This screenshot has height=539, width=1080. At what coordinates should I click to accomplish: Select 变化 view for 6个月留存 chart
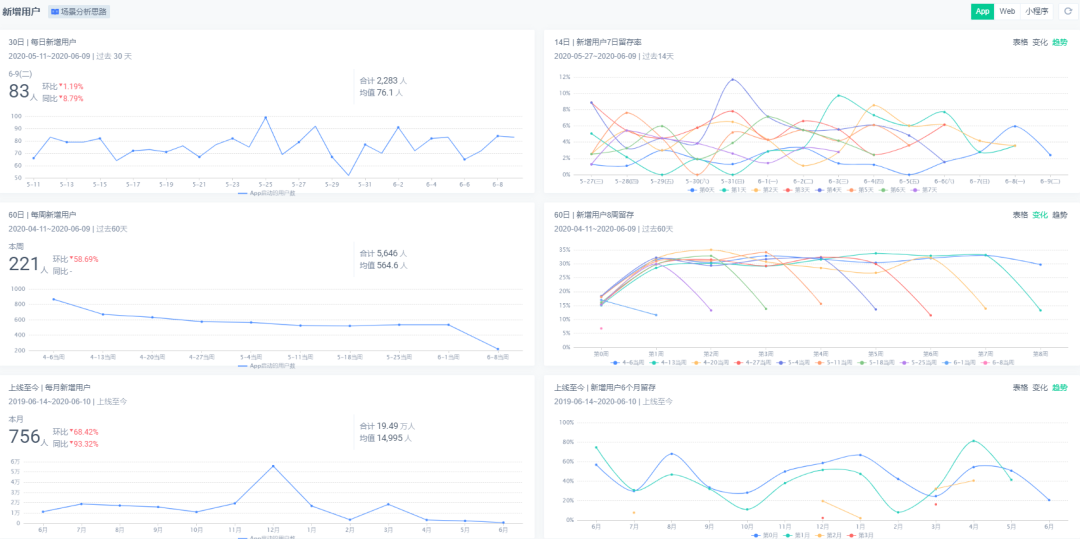click(1040, 388)
